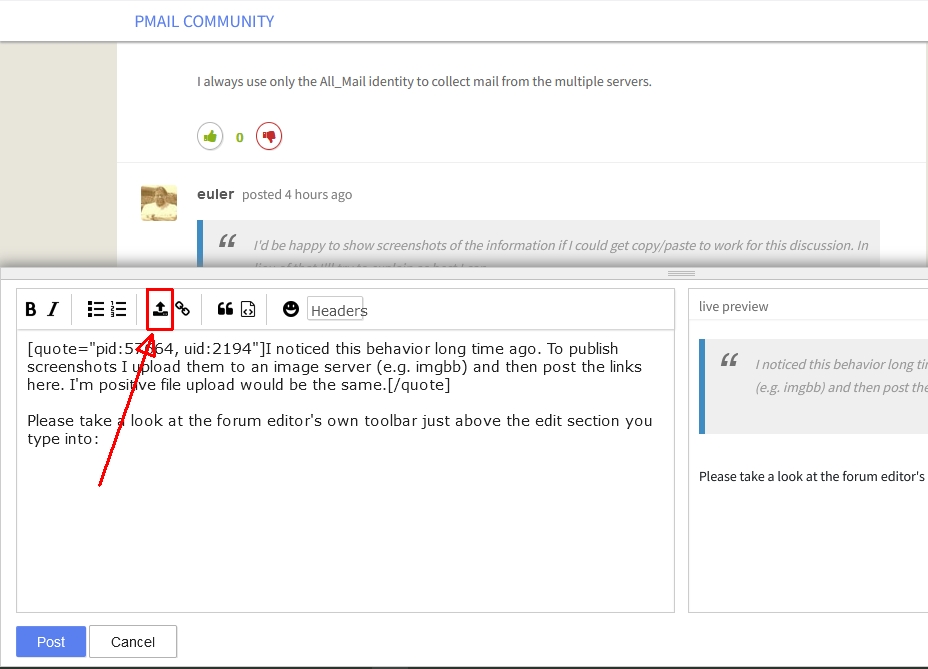Click the upload file icon

pyautogui.click(x=160, y=310)
